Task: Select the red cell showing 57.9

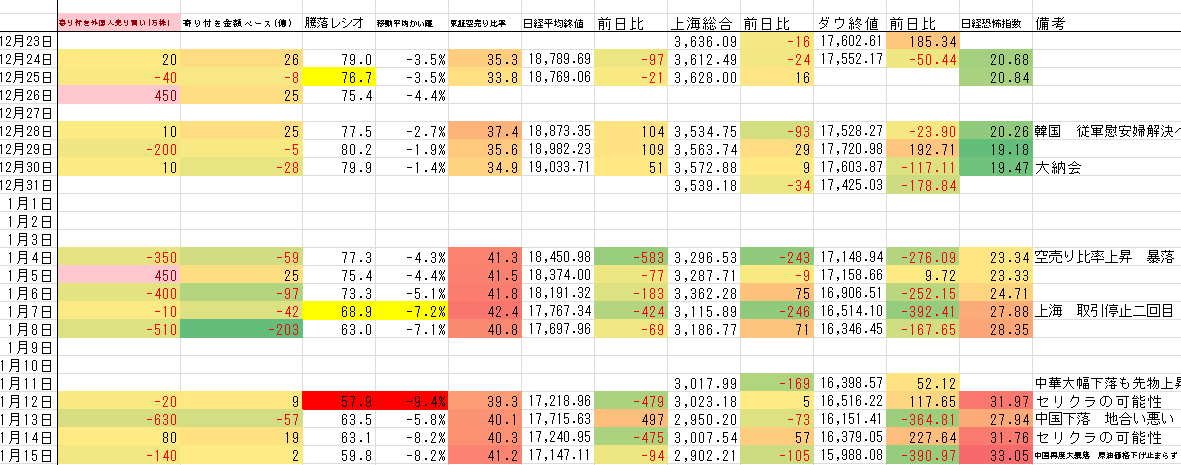Action: 340,401
